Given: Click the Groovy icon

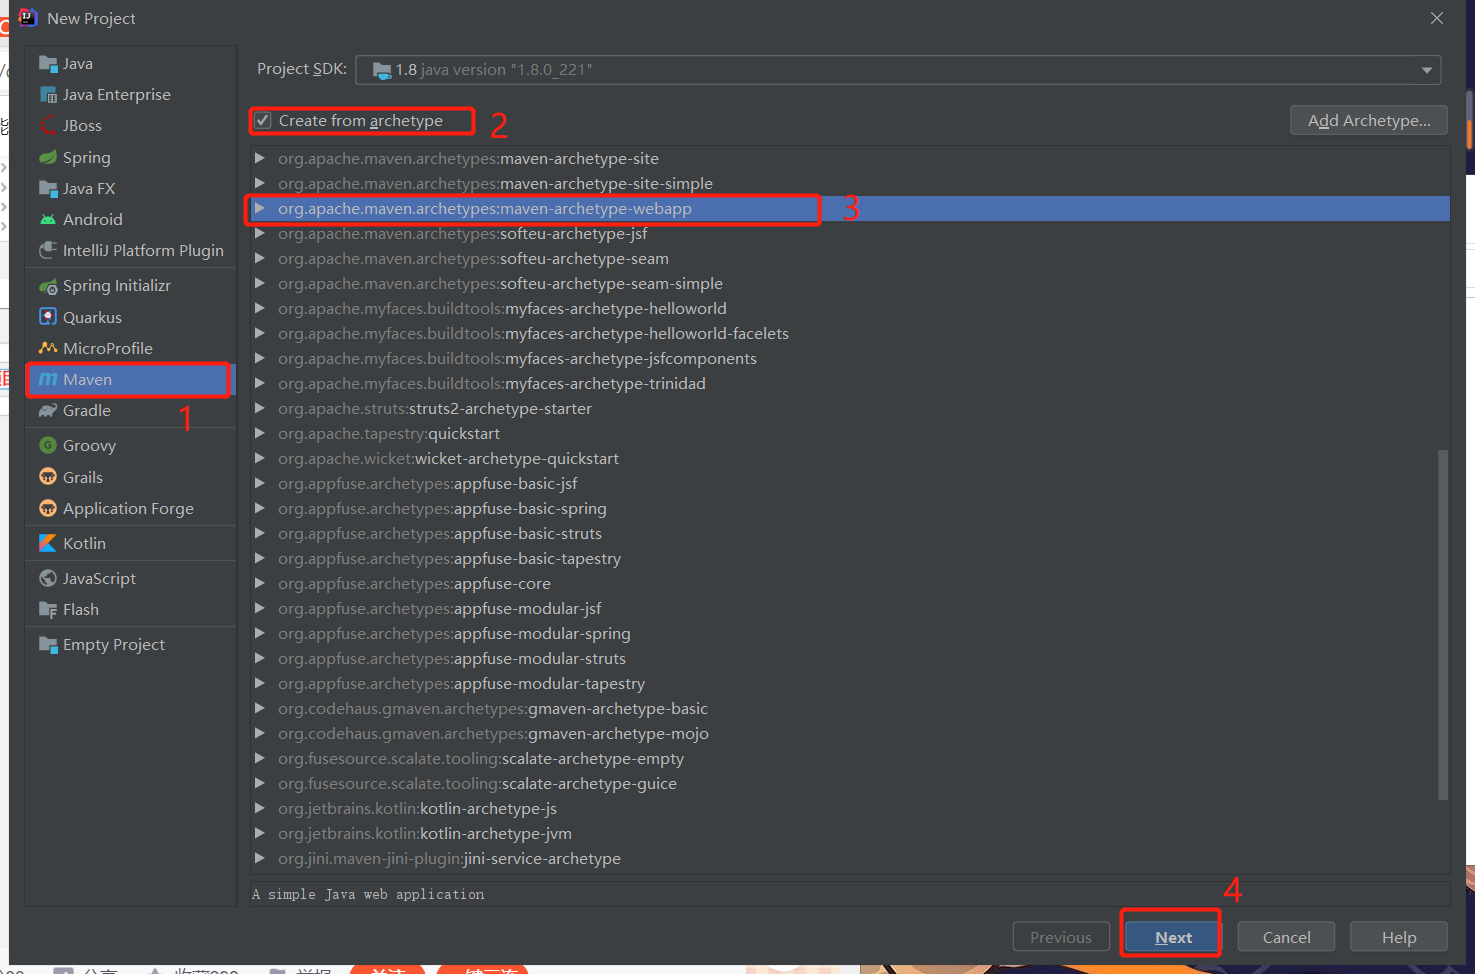Looking at the screenshot, I should [x=47, y=446].
